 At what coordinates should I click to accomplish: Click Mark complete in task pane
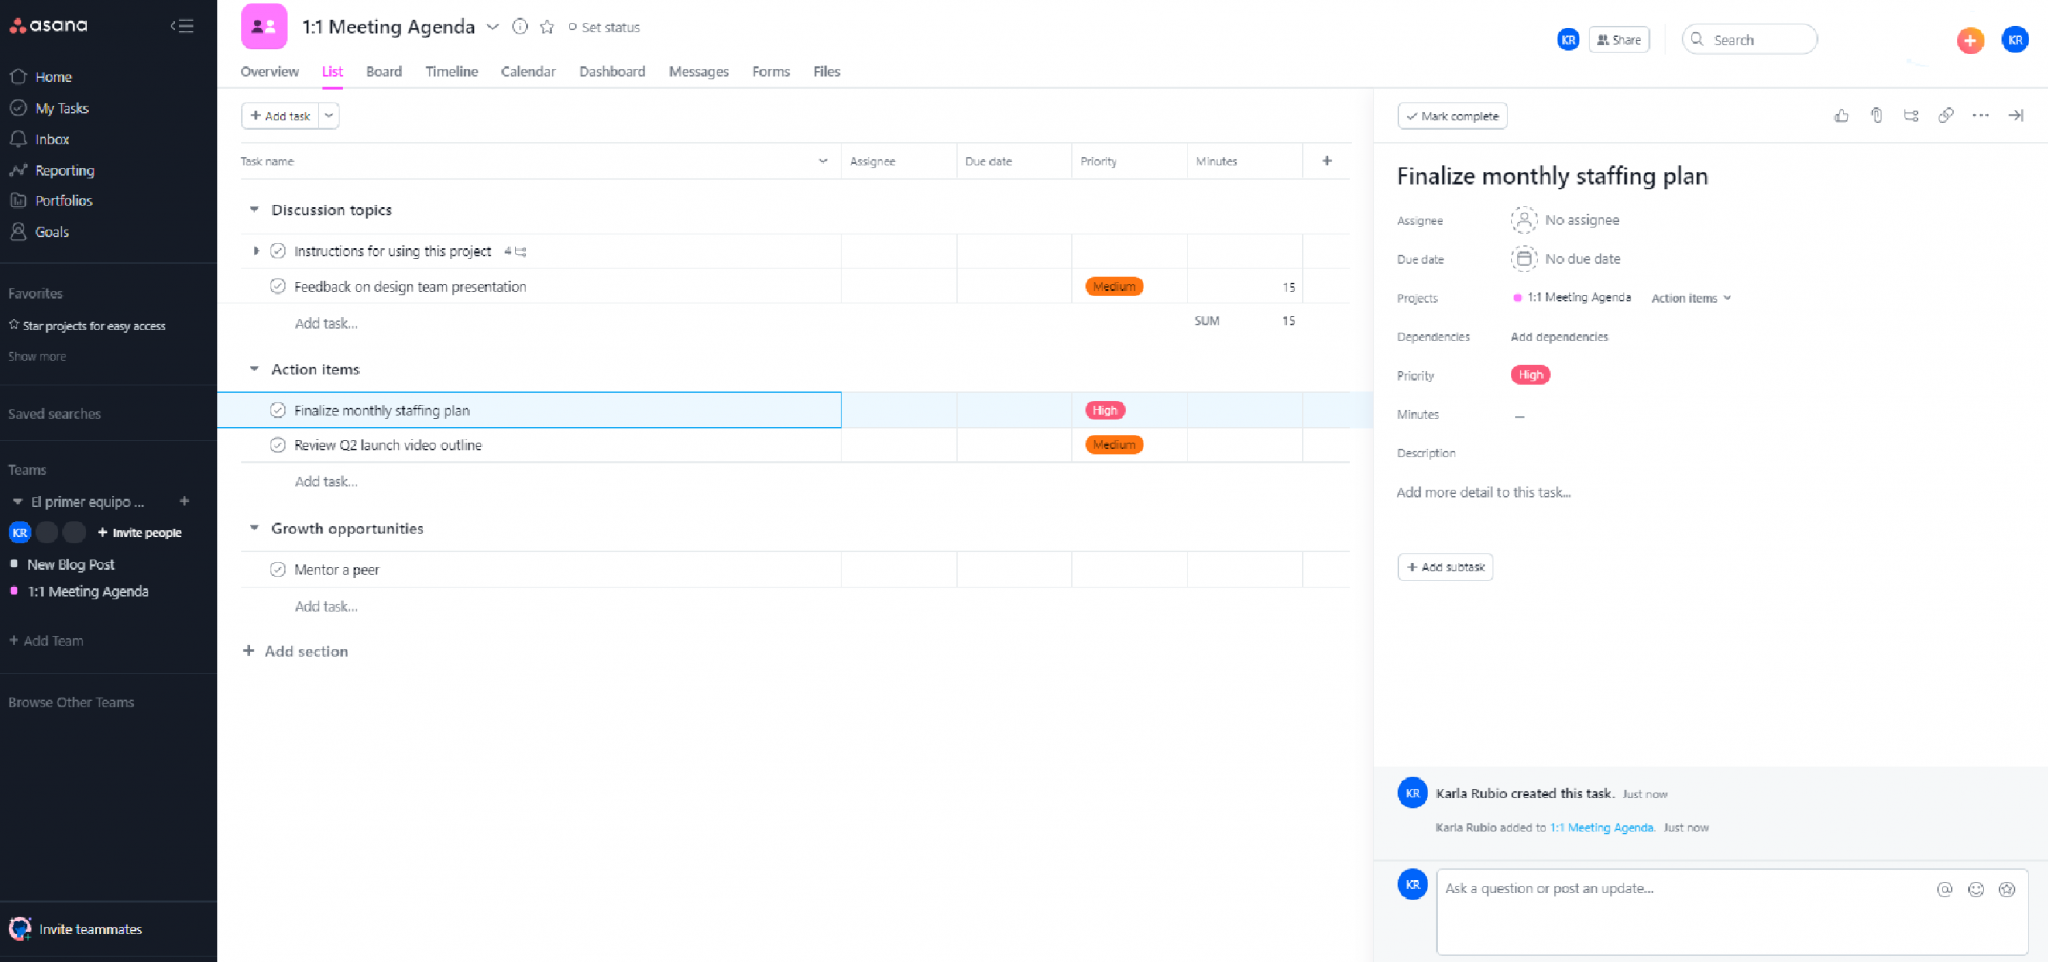(x=1452, y=116)
